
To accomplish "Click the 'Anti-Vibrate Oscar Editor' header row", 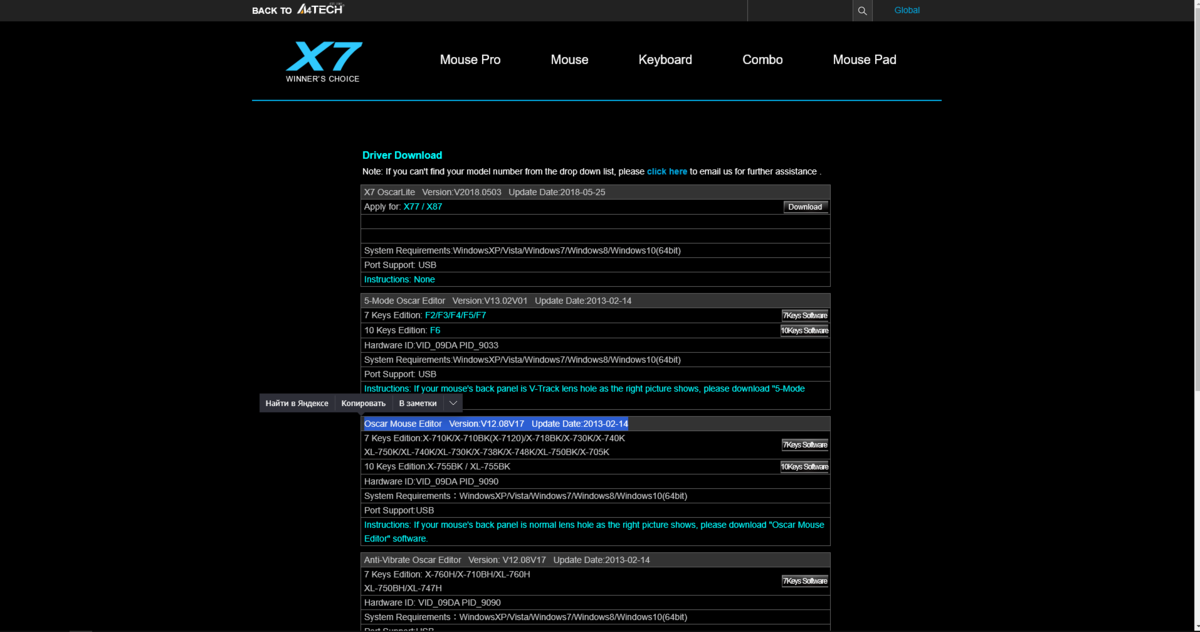I will click(595, 560).
